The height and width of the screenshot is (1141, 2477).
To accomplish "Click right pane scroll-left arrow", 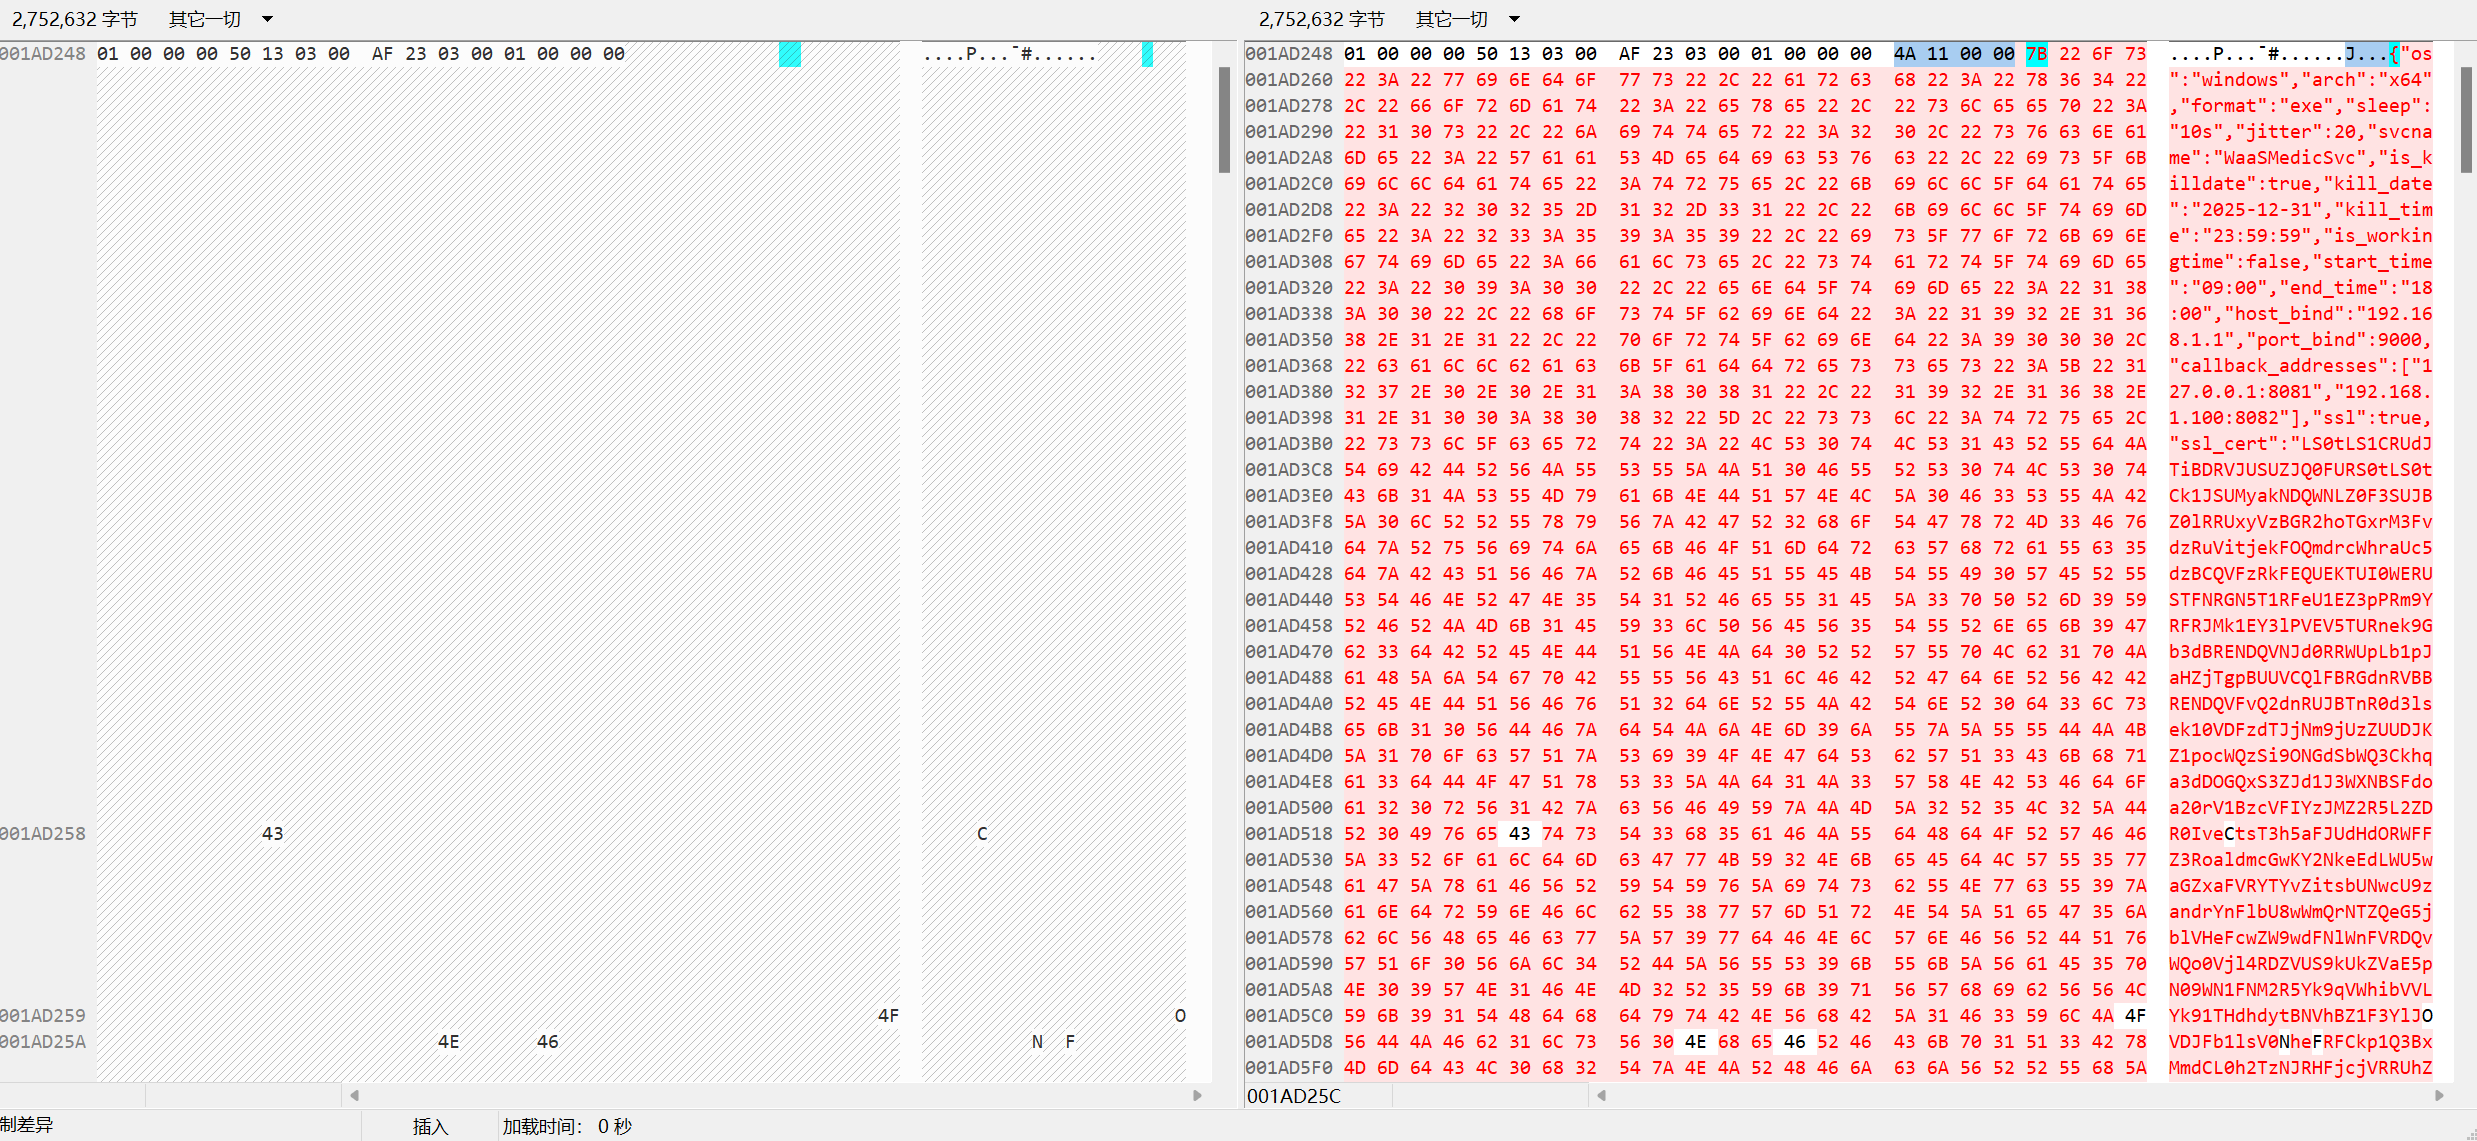I will pos(1601,1095).
